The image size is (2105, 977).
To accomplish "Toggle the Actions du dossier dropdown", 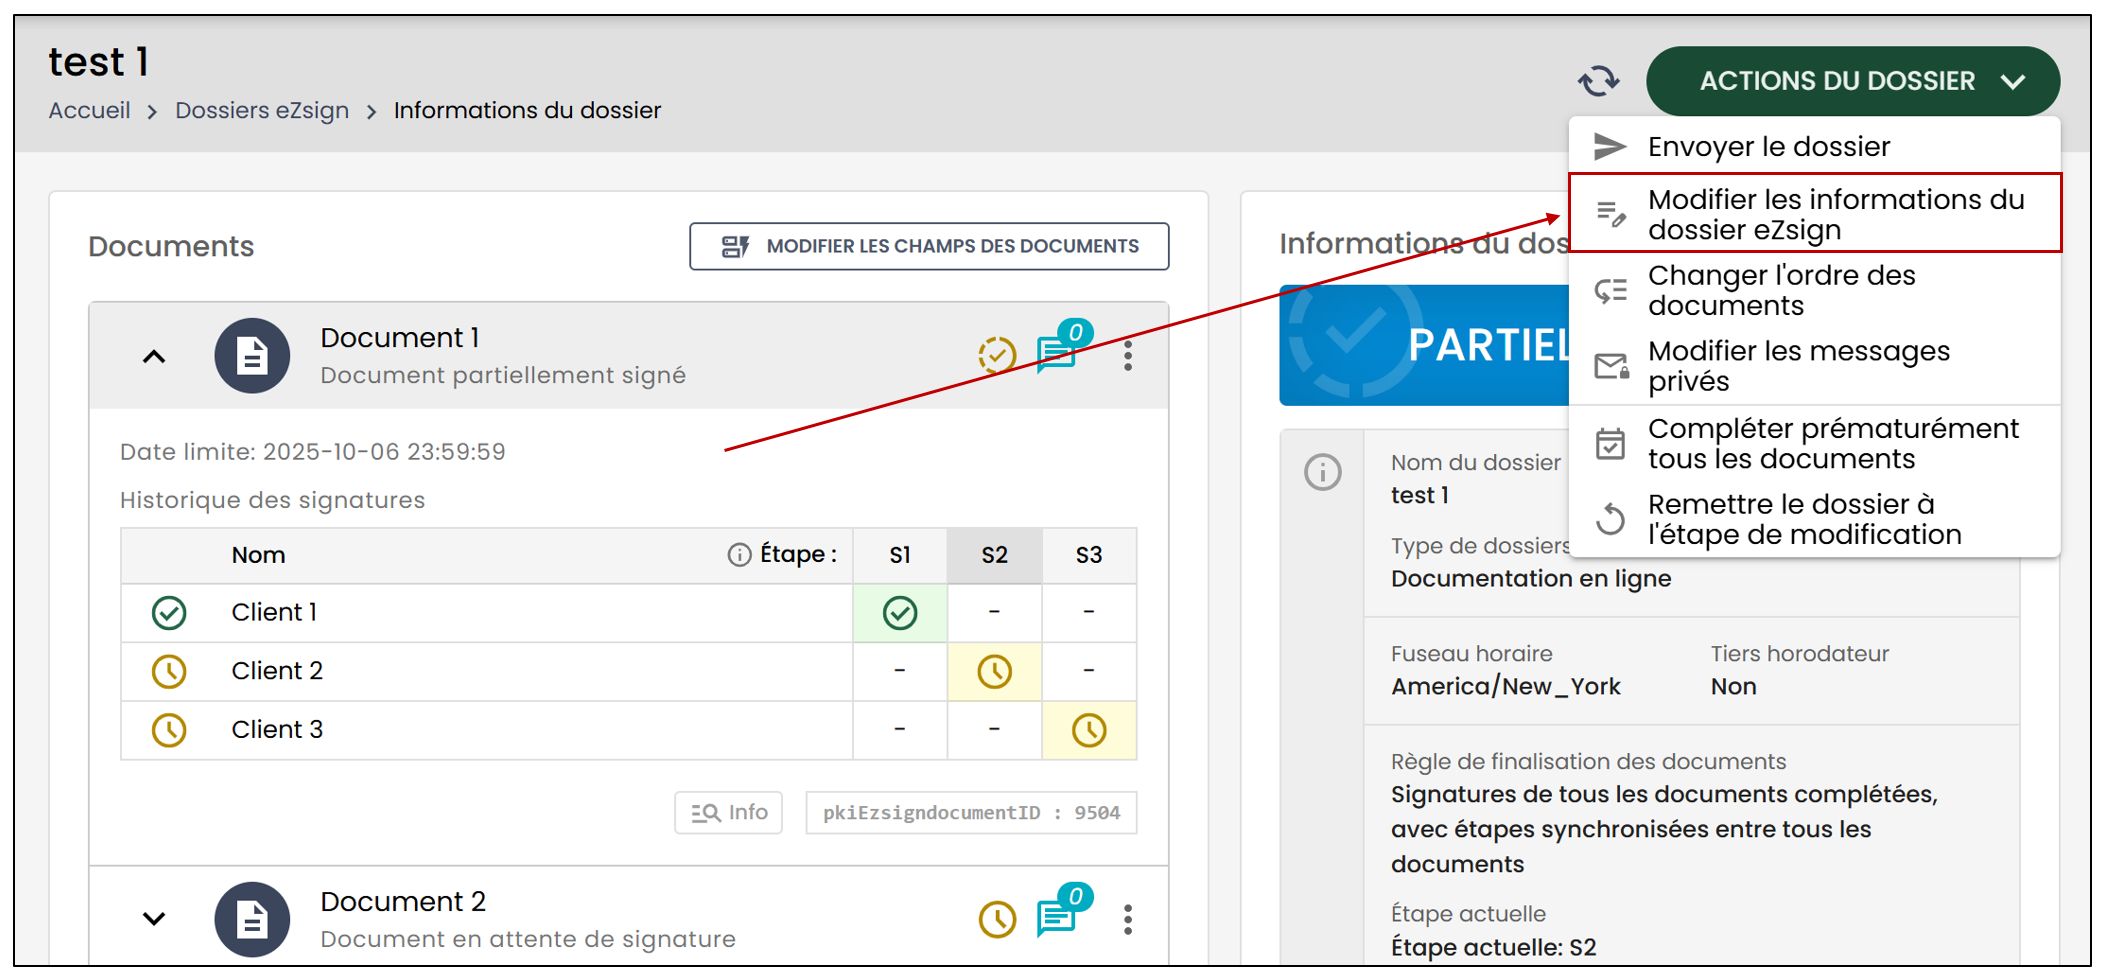I will (1852, 81).
